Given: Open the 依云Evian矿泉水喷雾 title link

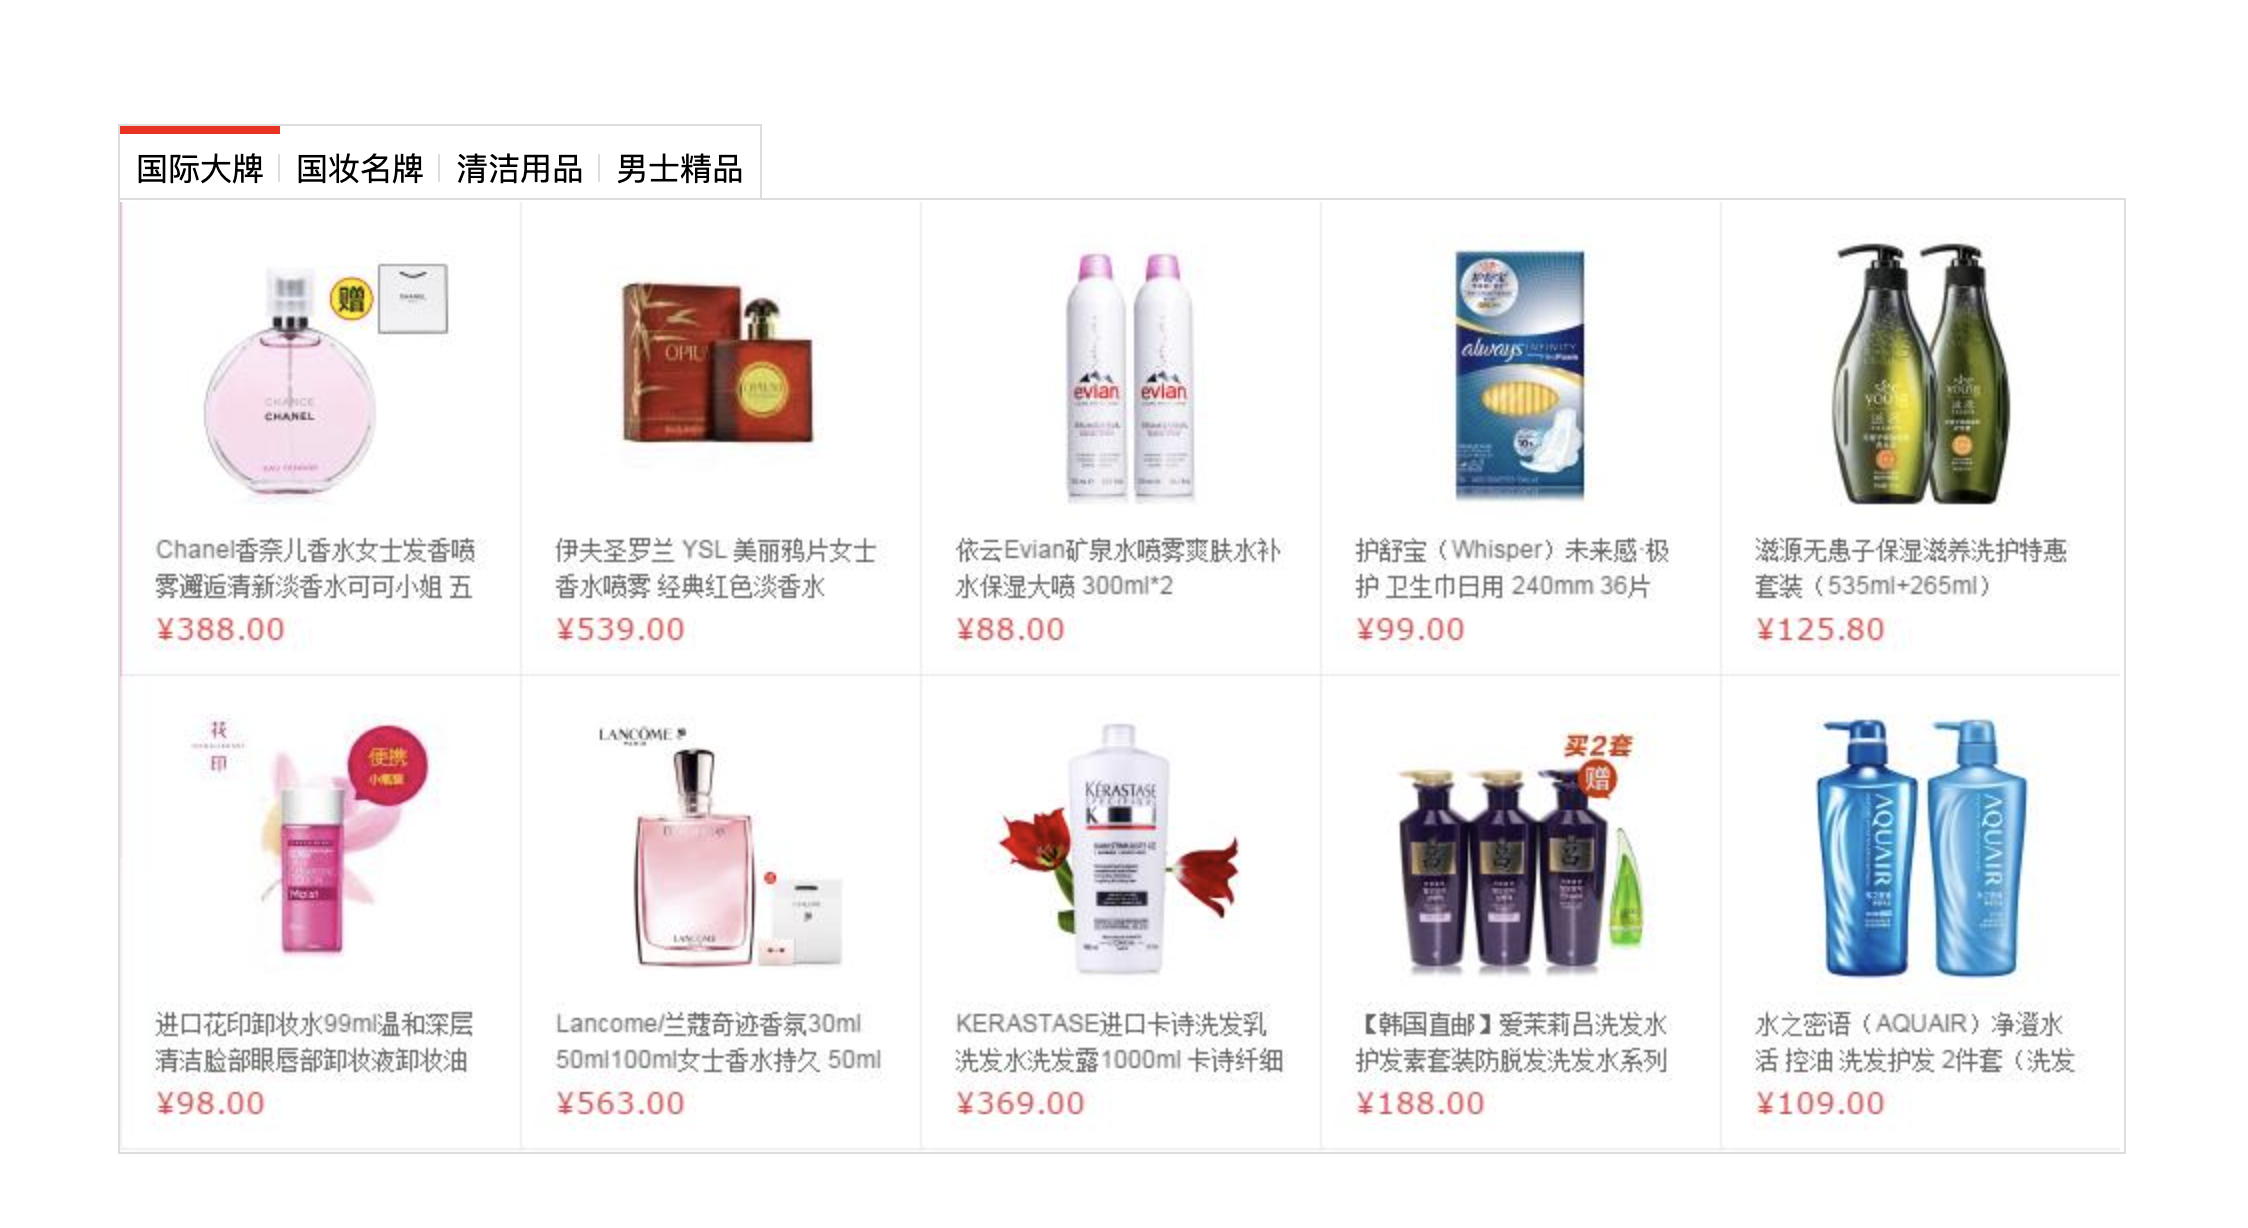Looking at the screenshot, I should coord(1118,568).
